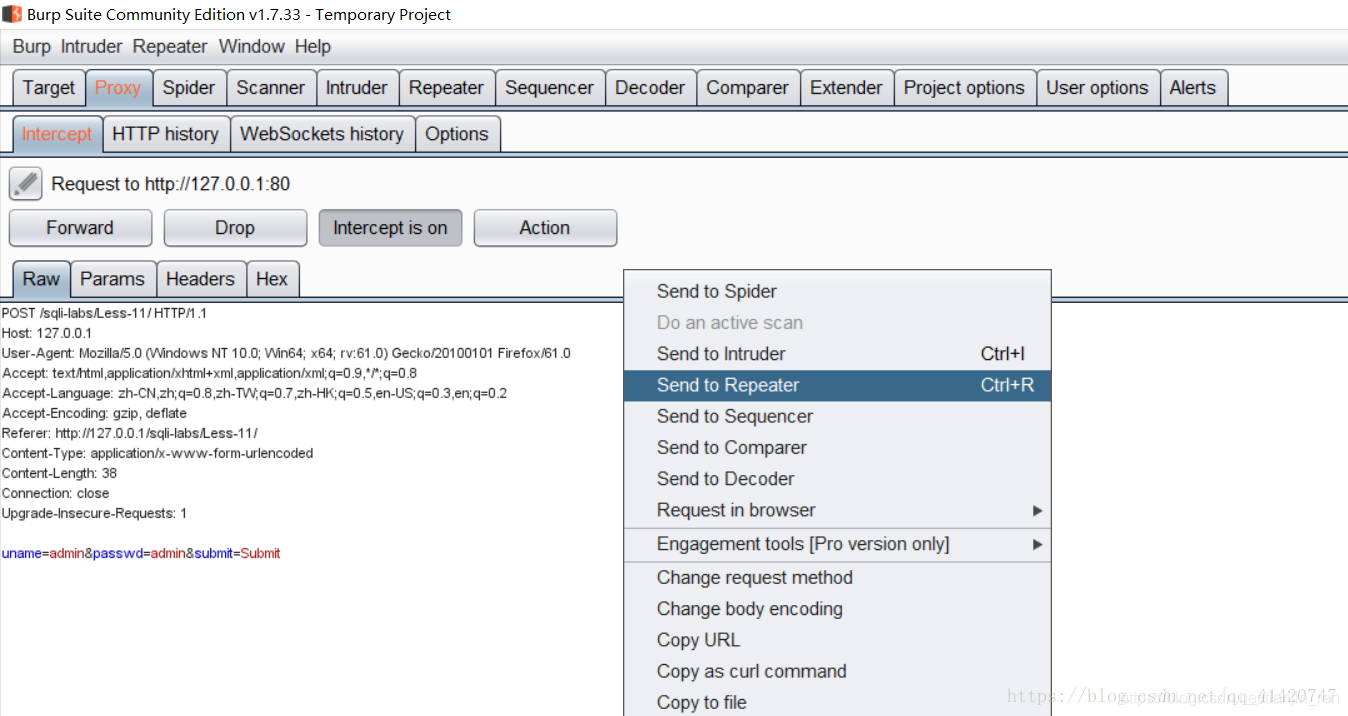The width and height of the screenshot is (1348, 716).
Task: Choose Send to Comparer from context menu
Action: click(837, 447)
